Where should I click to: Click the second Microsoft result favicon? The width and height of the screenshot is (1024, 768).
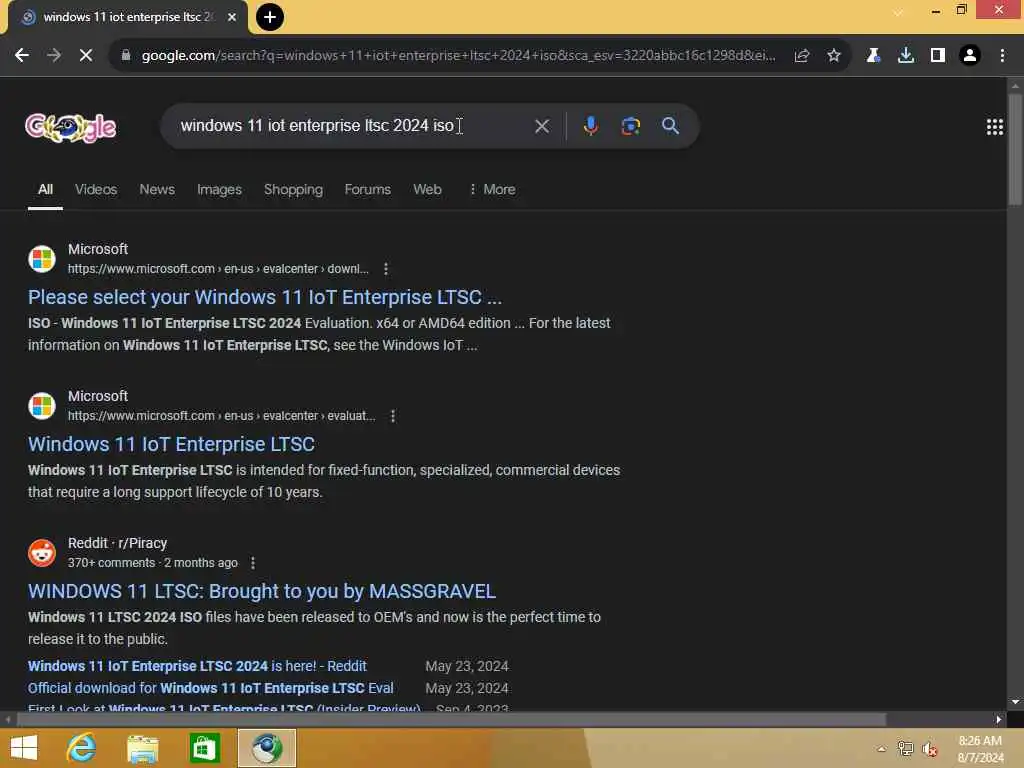coord(42,406)
